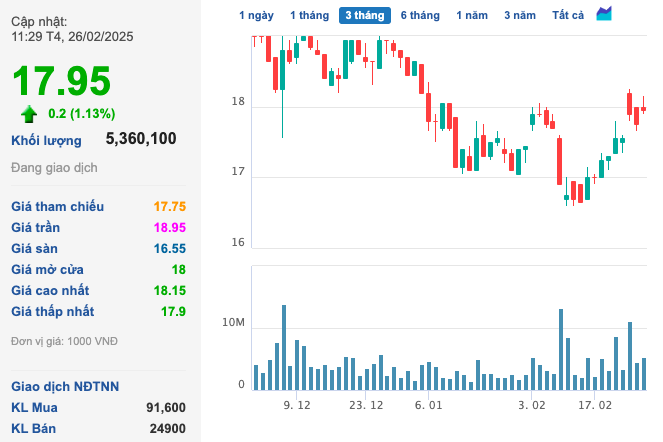The image size is (663, 442).
Task: Click the Khối lượng value 5,360,100
Action: (141, 139)
